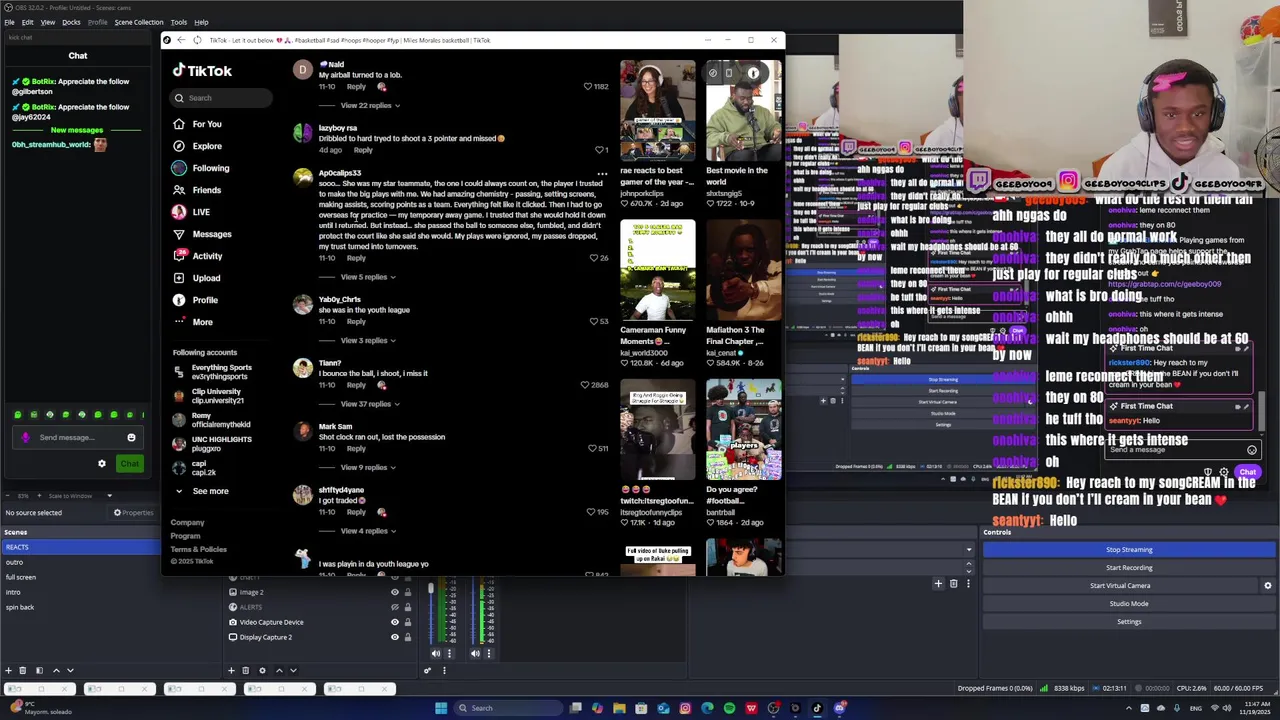
Task: Expand View 9 replies under Mark Sam
Action: click(368, 468)
